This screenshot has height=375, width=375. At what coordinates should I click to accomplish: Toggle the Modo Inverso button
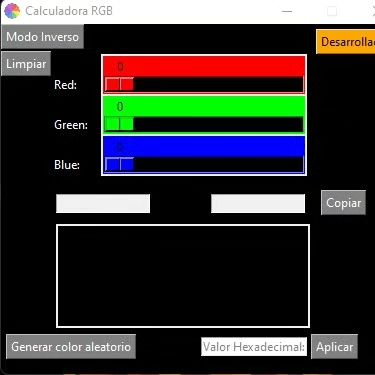pos(42,37)
